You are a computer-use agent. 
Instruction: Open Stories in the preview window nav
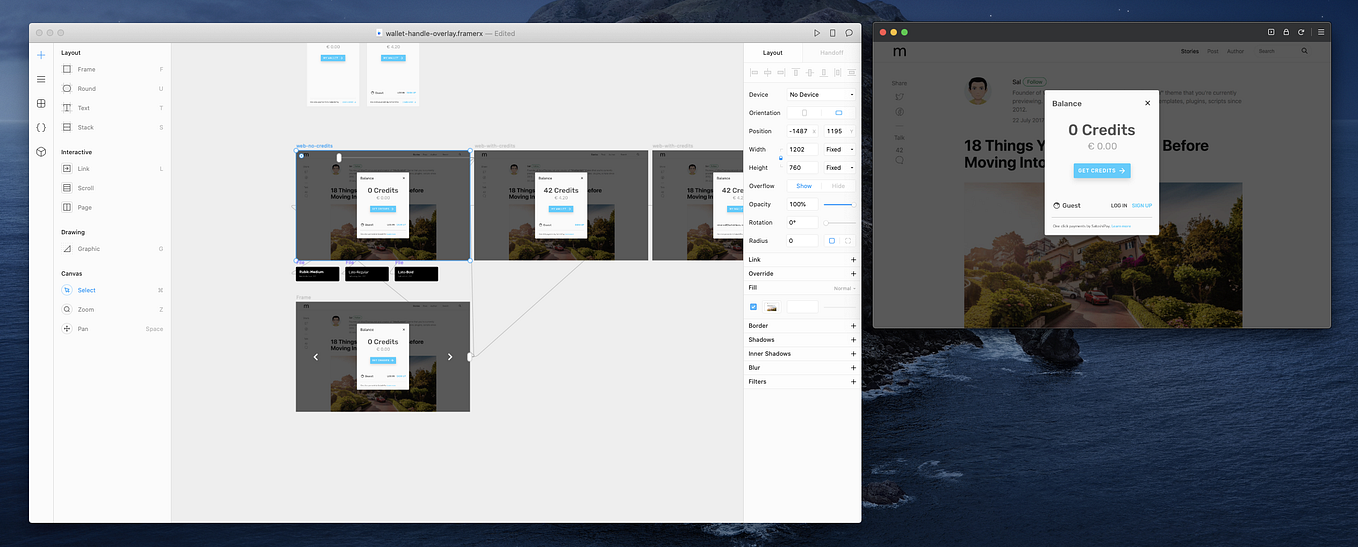click(1189, 51)
